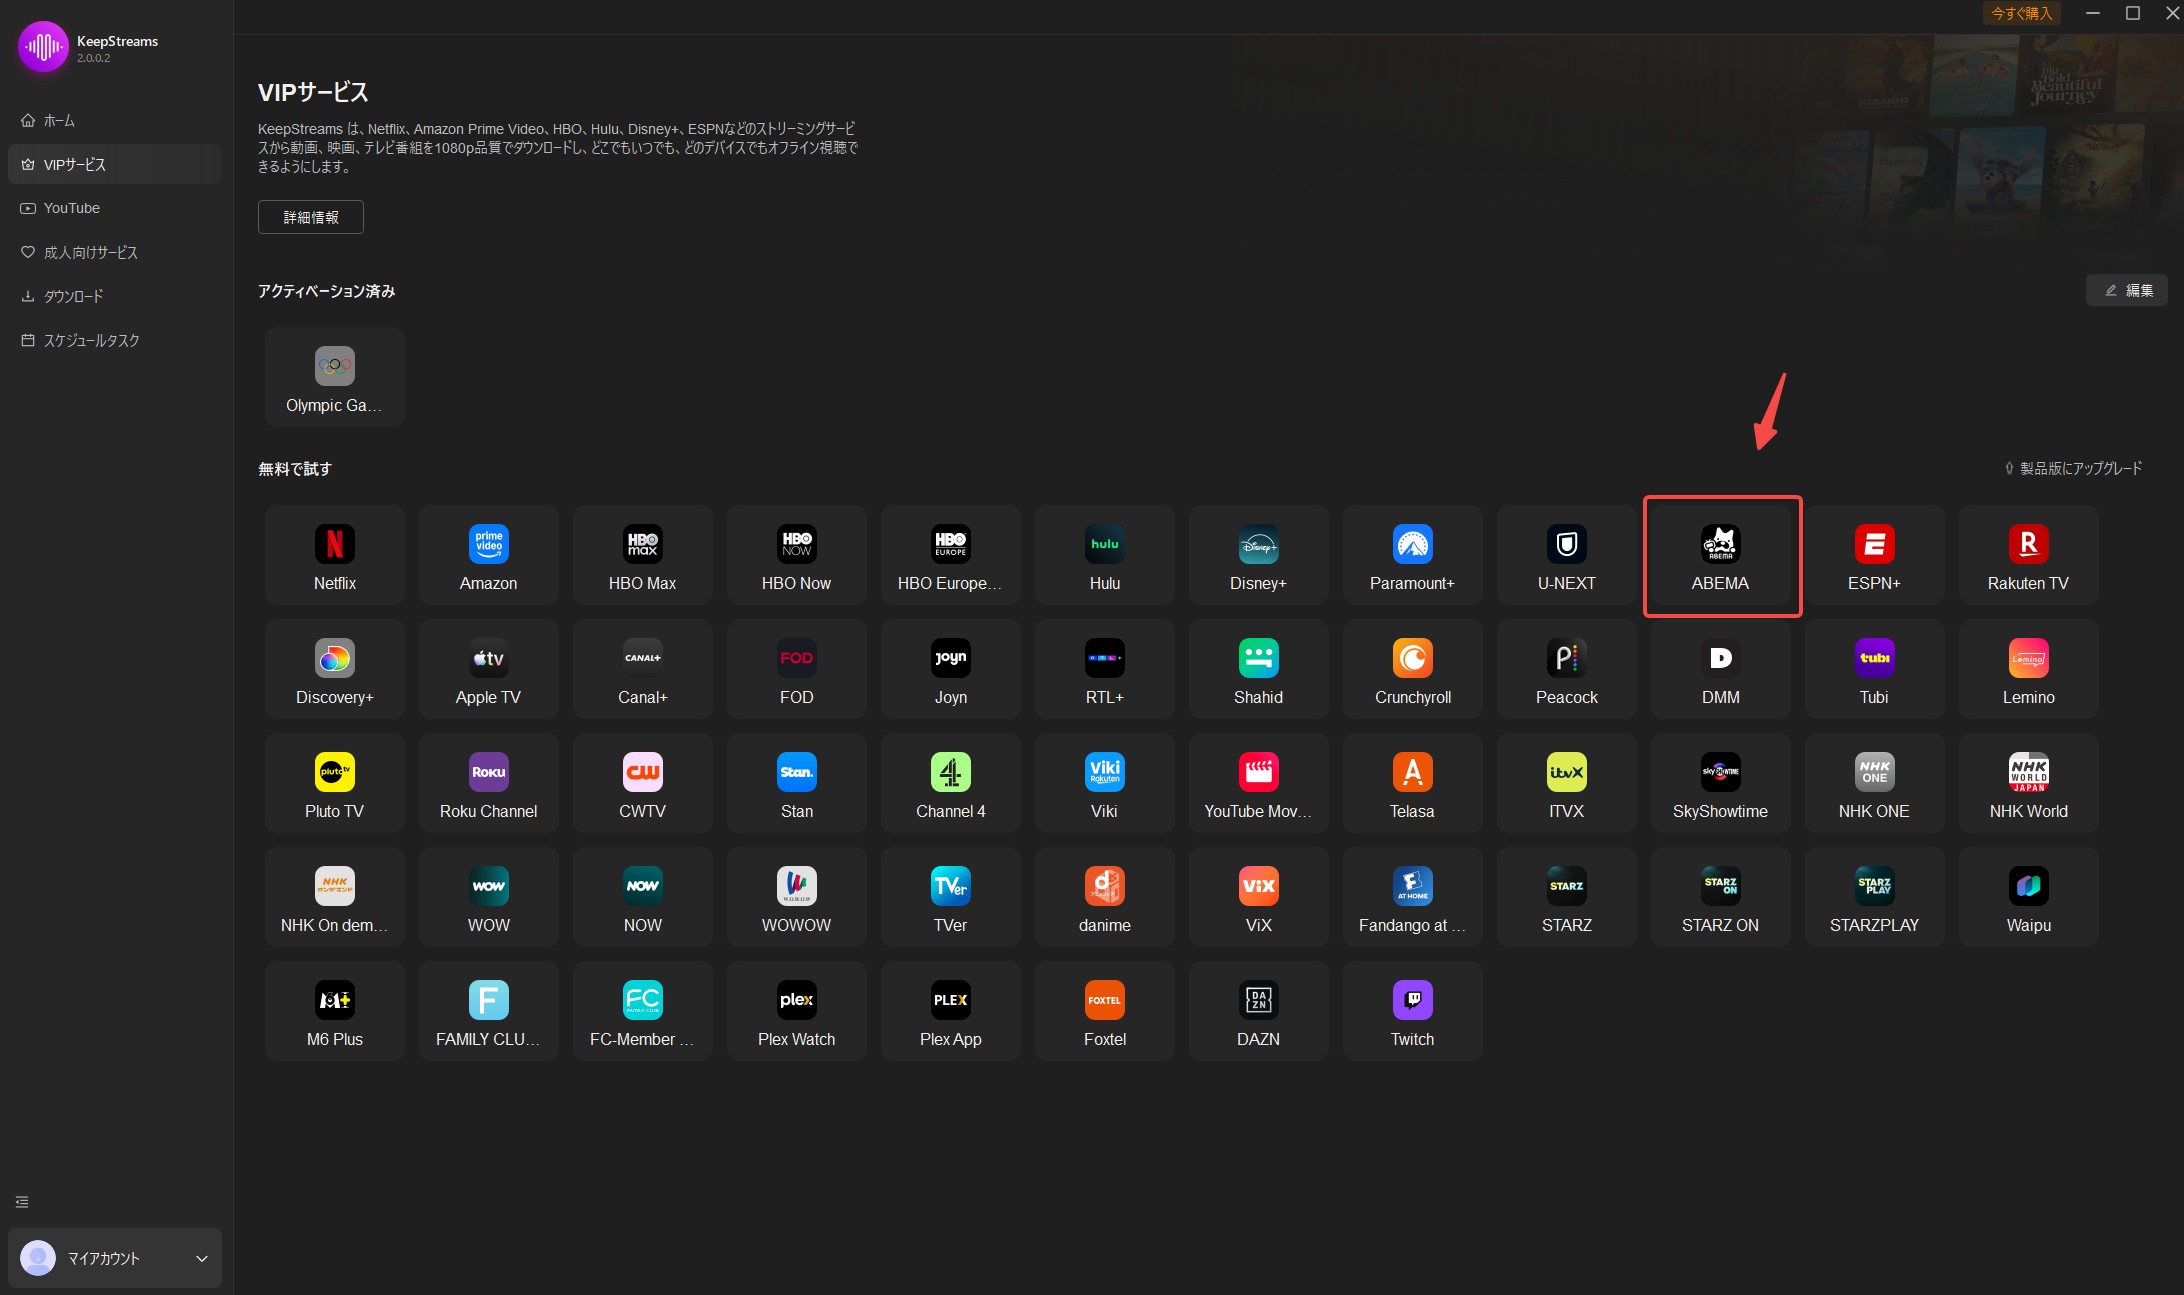Click the 詳細情報 button
Viewport: 2184px width, 1295px height.
click(311, 217)
